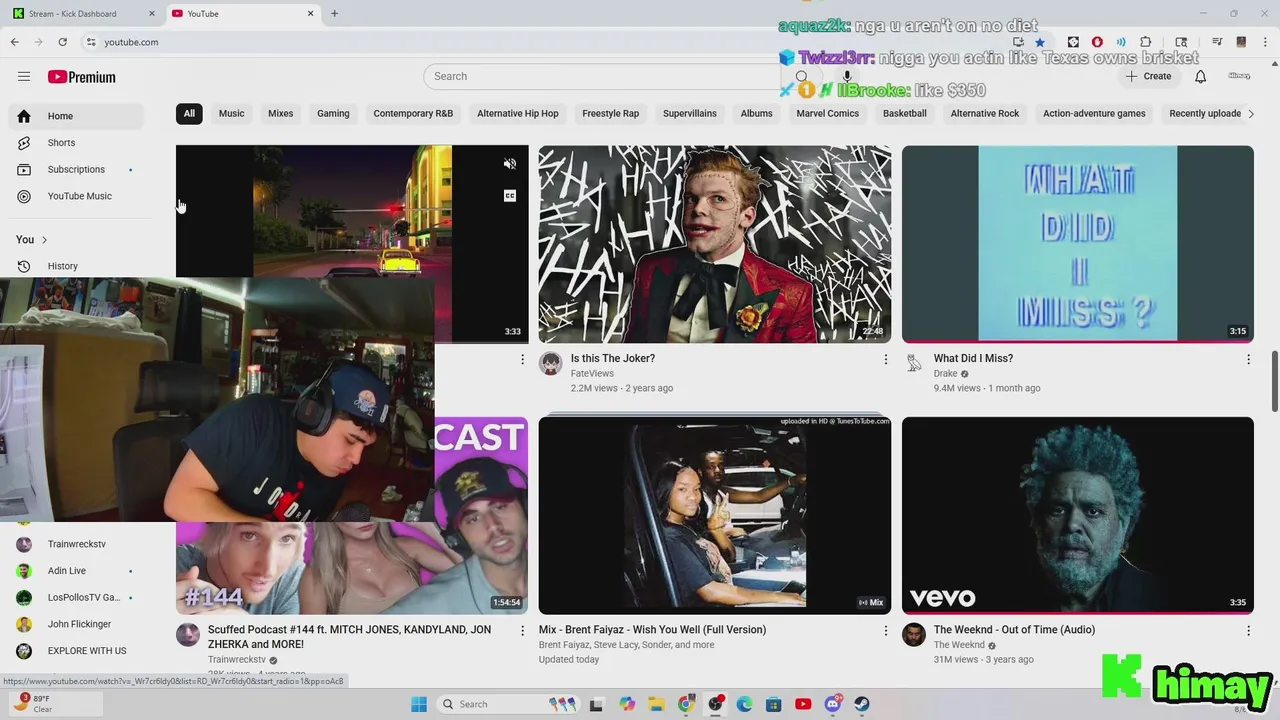The image size is (1280, 720).
Task: Open the browser extensions puzzle icon
Action: click(1146, 42)
